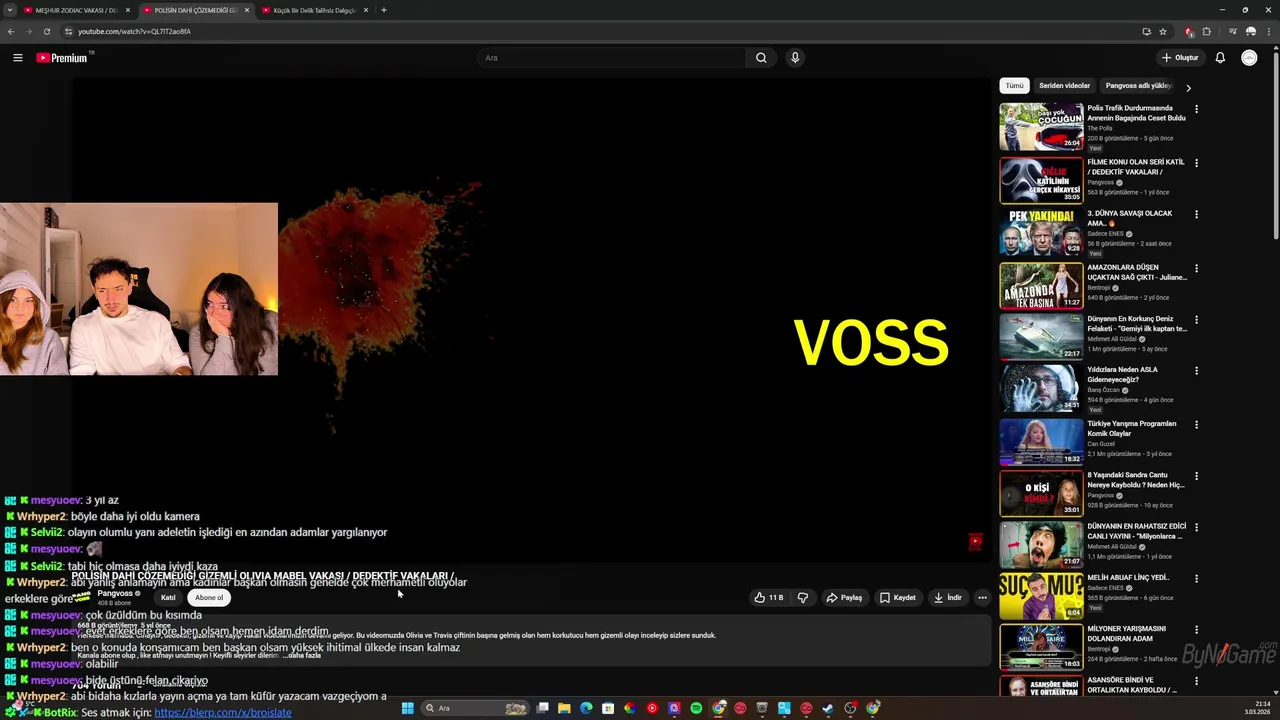This screenshot has width=1280, height=720.
Task: Click the Oluştur create button
Action: pos(1180,58)
